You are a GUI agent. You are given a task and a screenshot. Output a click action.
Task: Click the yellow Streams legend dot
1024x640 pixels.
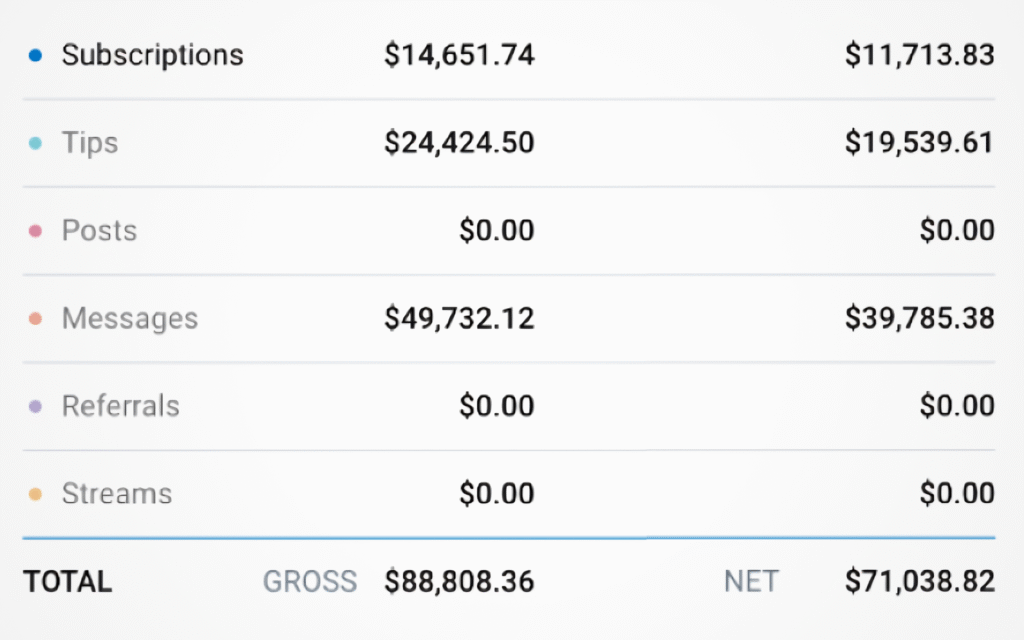36,494
